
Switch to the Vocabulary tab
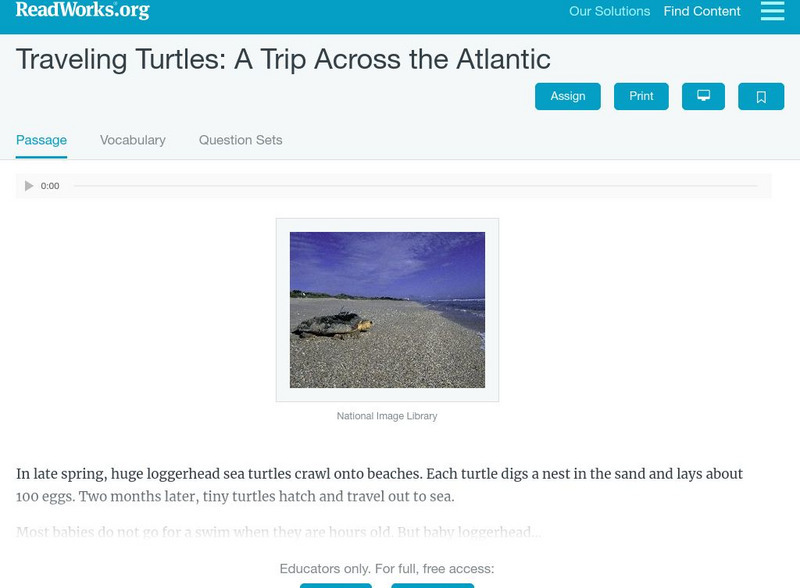coord(133,140)
